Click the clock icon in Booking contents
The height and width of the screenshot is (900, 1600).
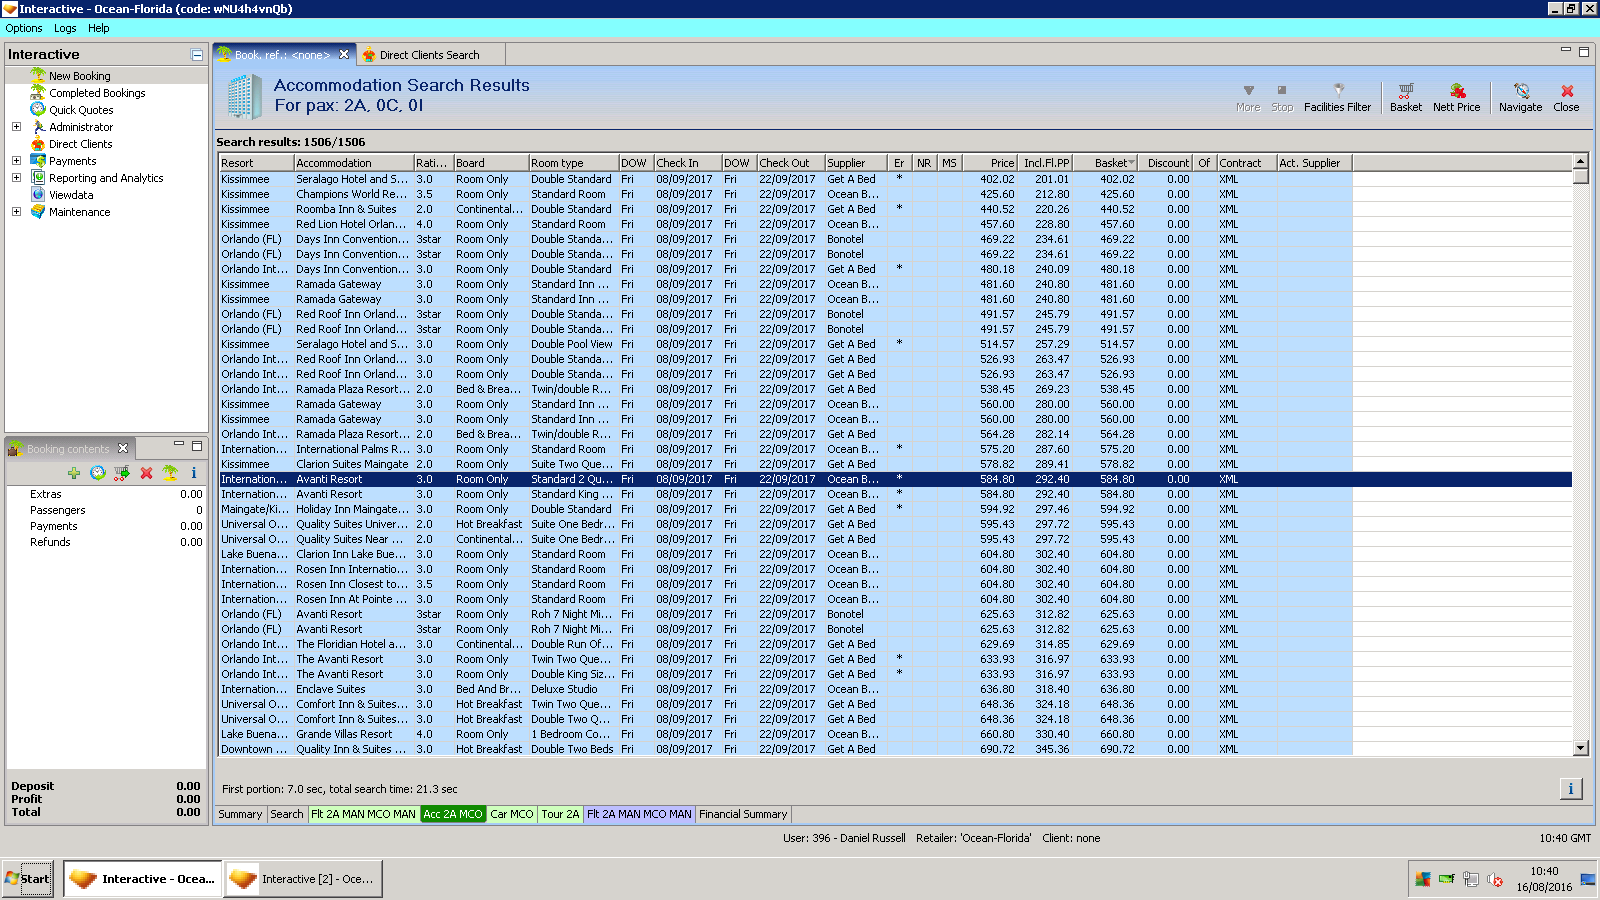(98, 473)
